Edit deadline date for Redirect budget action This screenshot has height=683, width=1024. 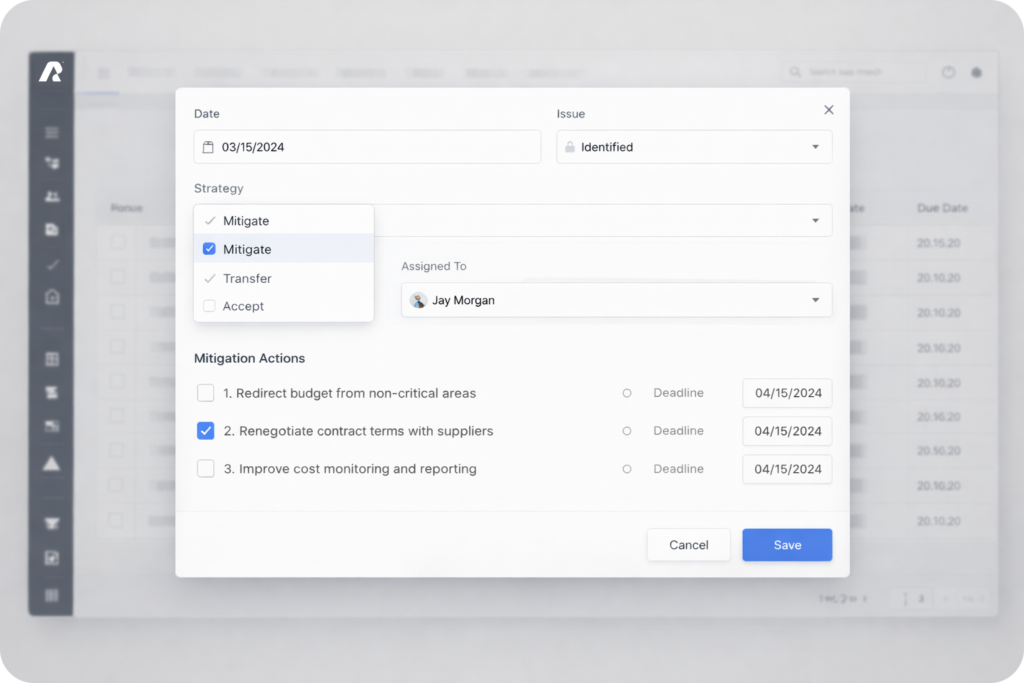pyautogui.click(x=787, y=393)
